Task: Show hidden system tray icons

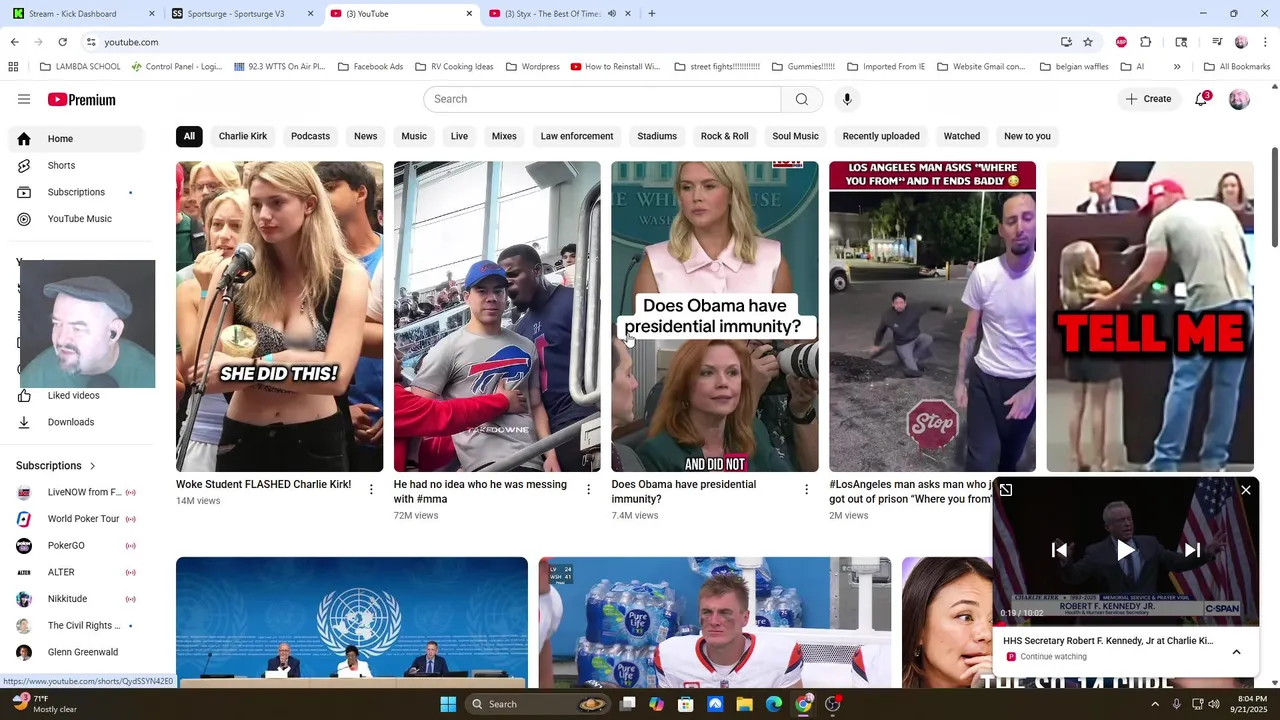Action: pos(1155,704)
